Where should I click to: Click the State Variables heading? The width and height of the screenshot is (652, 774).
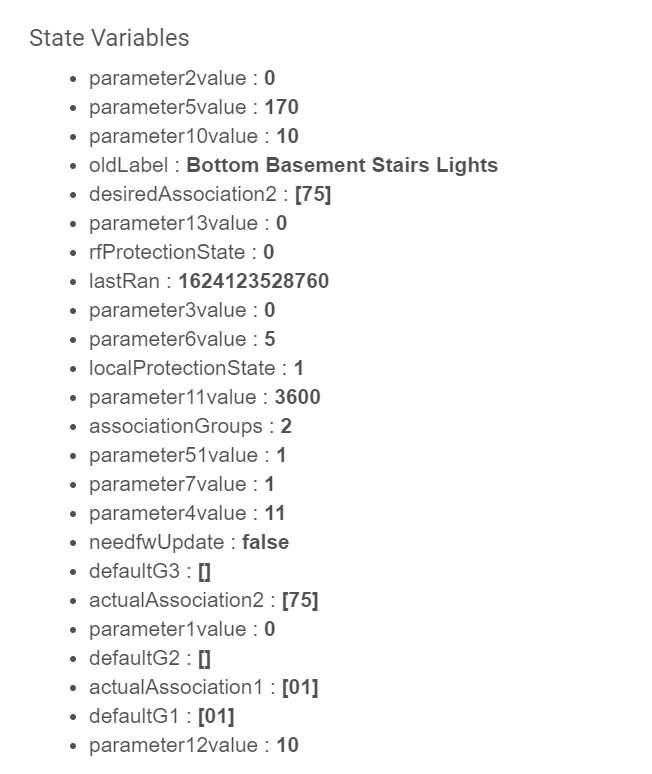109,38
